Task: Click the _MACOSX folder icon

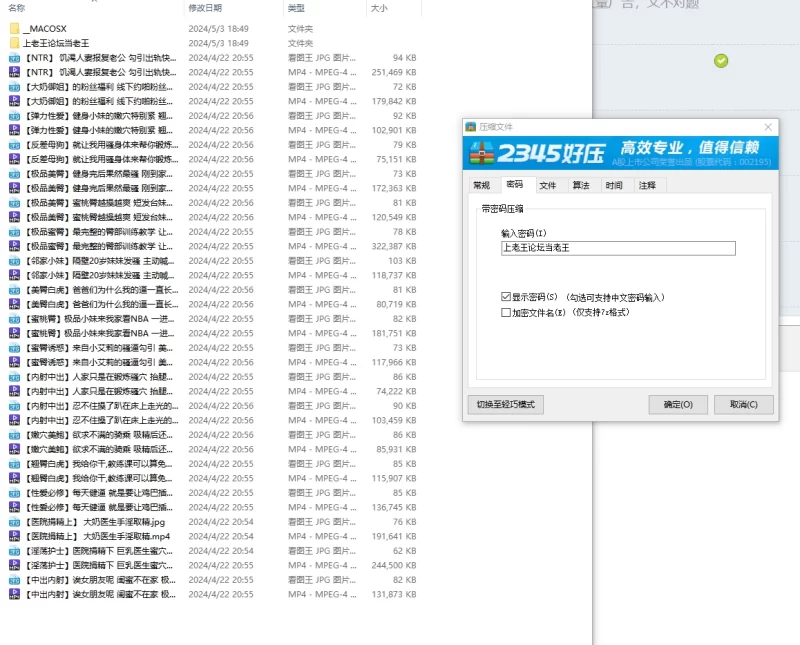Action: tap(14, 29)
